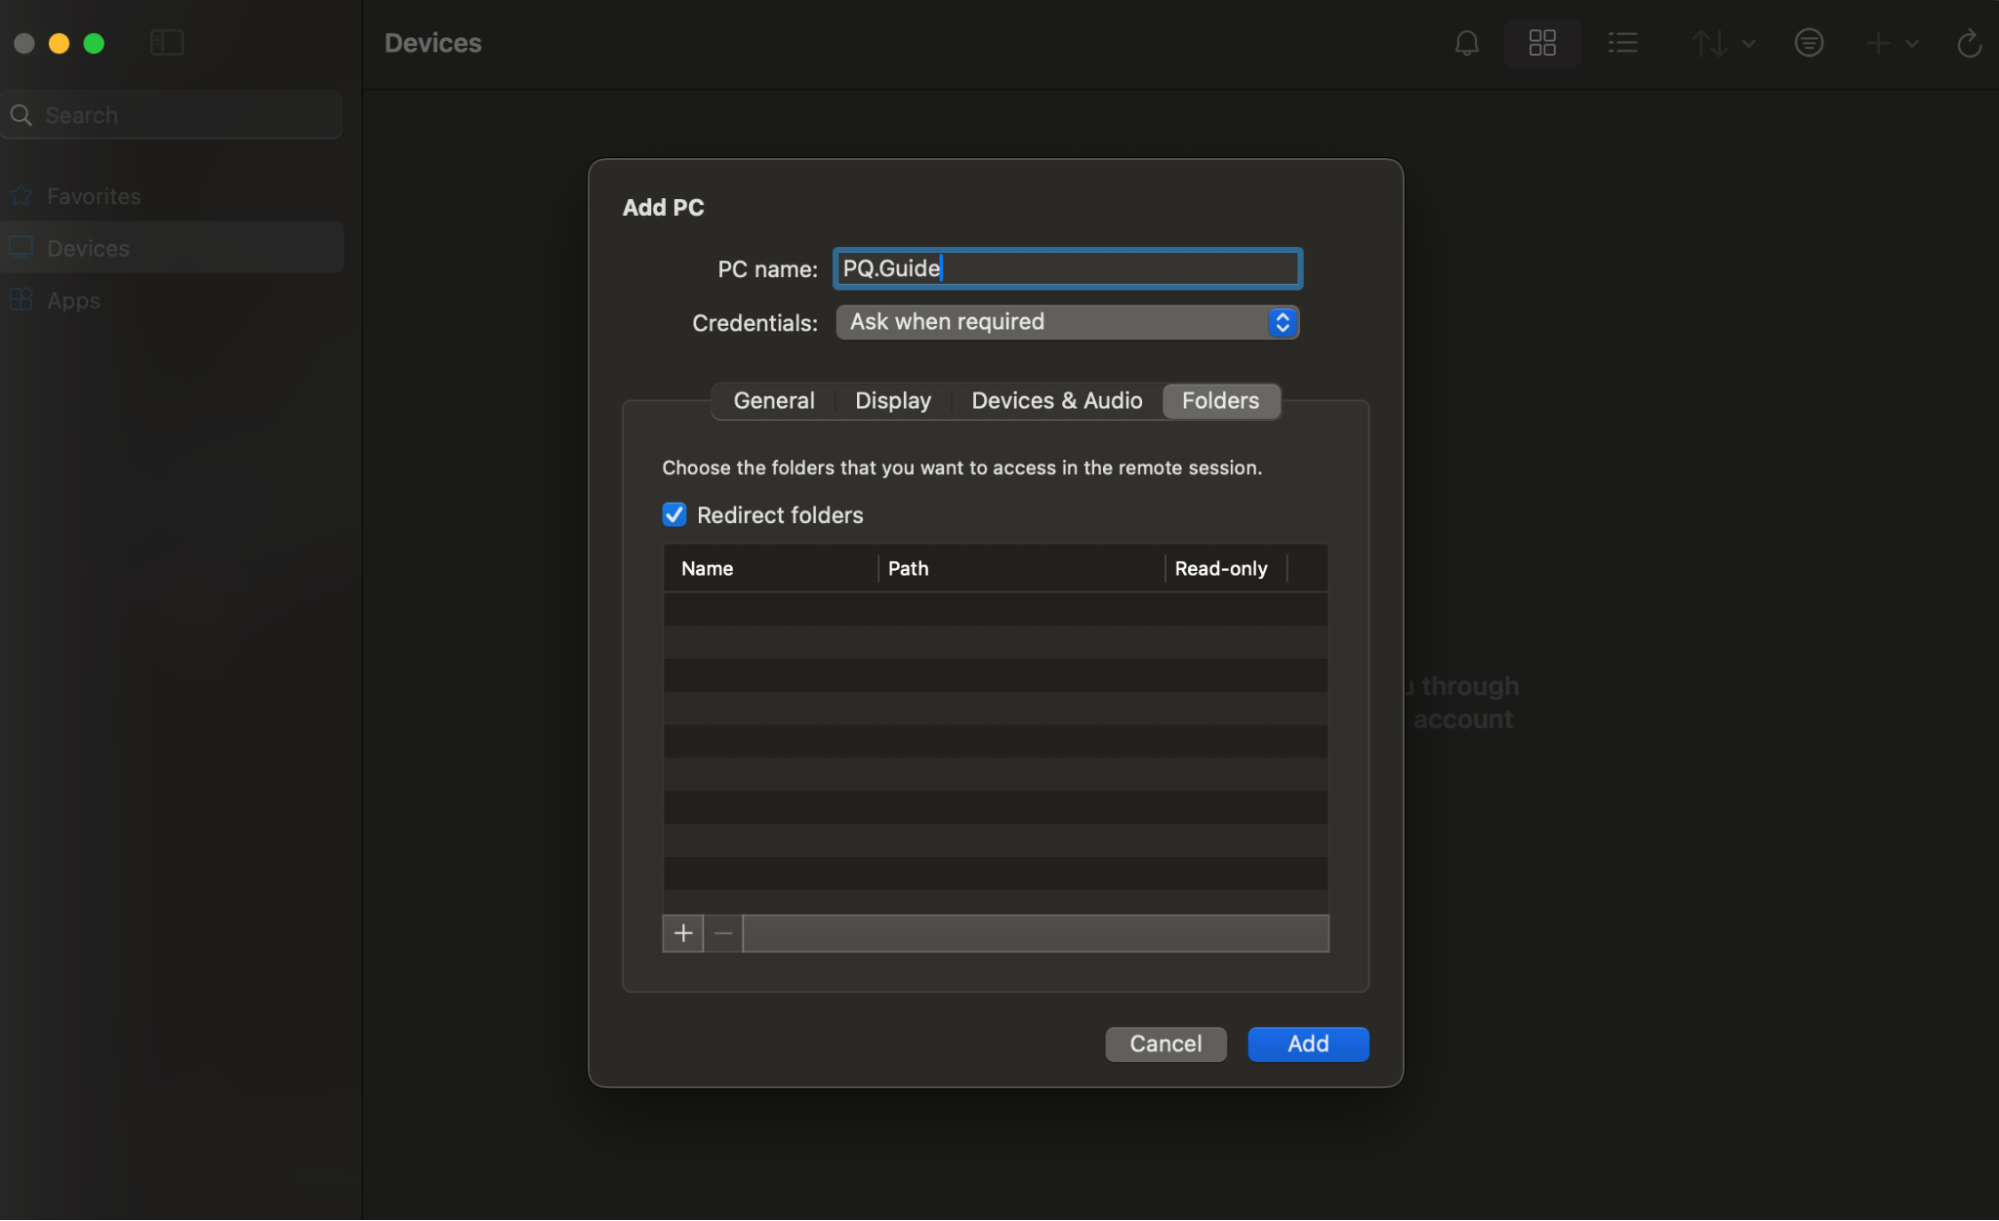This screenshot has height=1221, width=1999.
Task: Click the Read-only column header
Action: coord(1220,568)
